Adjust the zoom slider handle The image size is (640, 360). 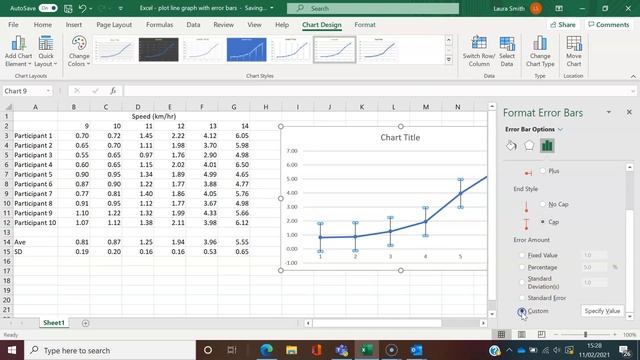click(585, 334)
